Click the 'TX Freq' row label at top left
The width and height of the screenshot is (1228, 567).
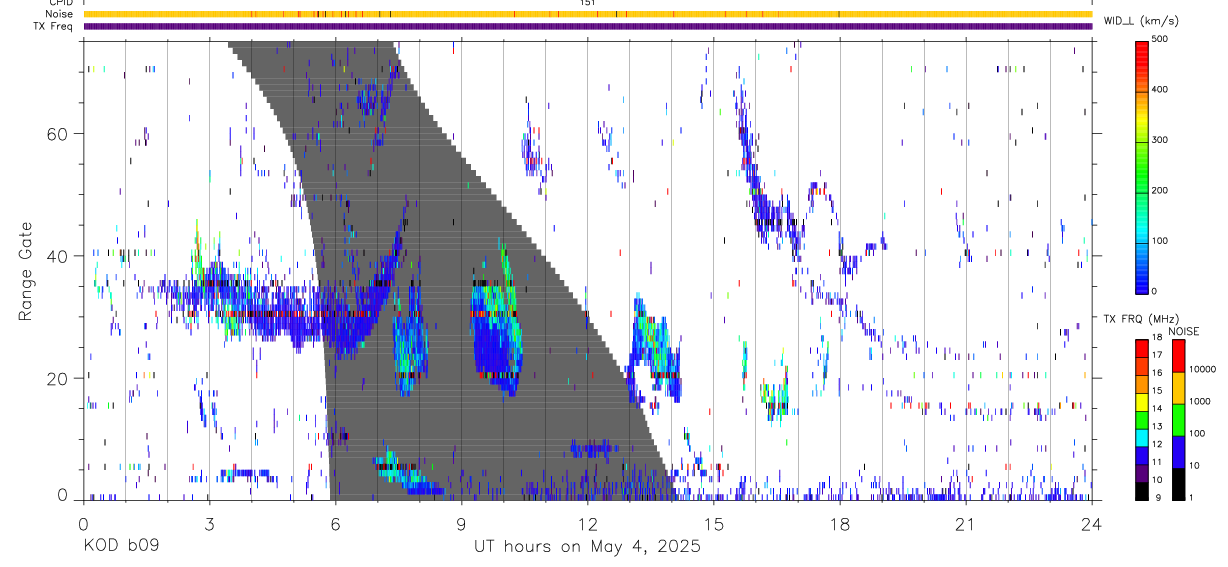[54, 26]
